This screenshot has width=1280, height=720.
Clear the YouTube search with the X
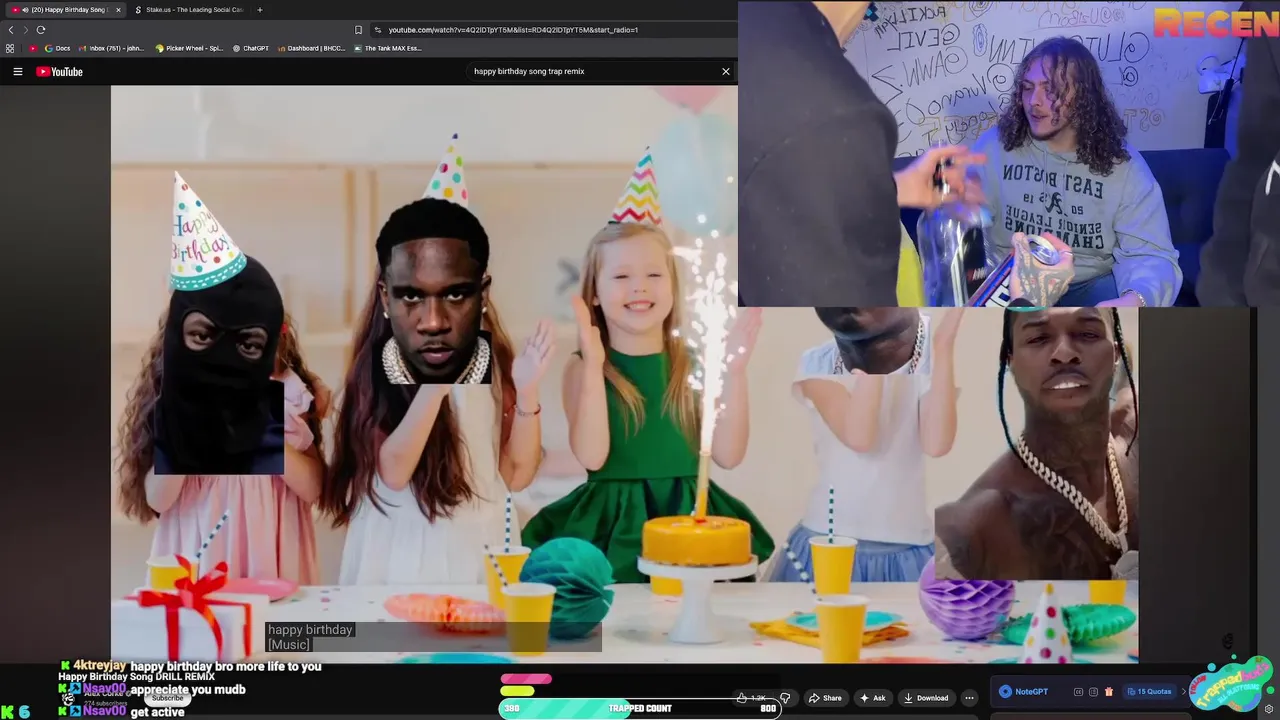(726, 71)
